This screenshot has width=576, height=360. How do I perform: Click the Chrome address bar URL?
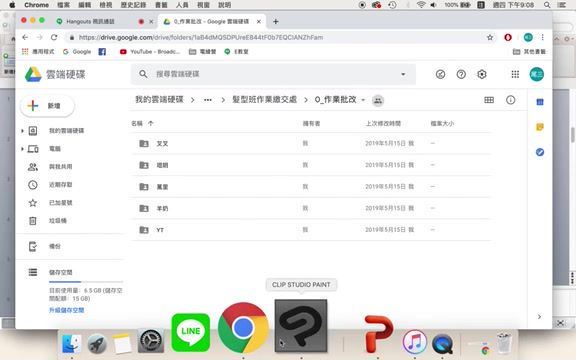click(201, 37)
